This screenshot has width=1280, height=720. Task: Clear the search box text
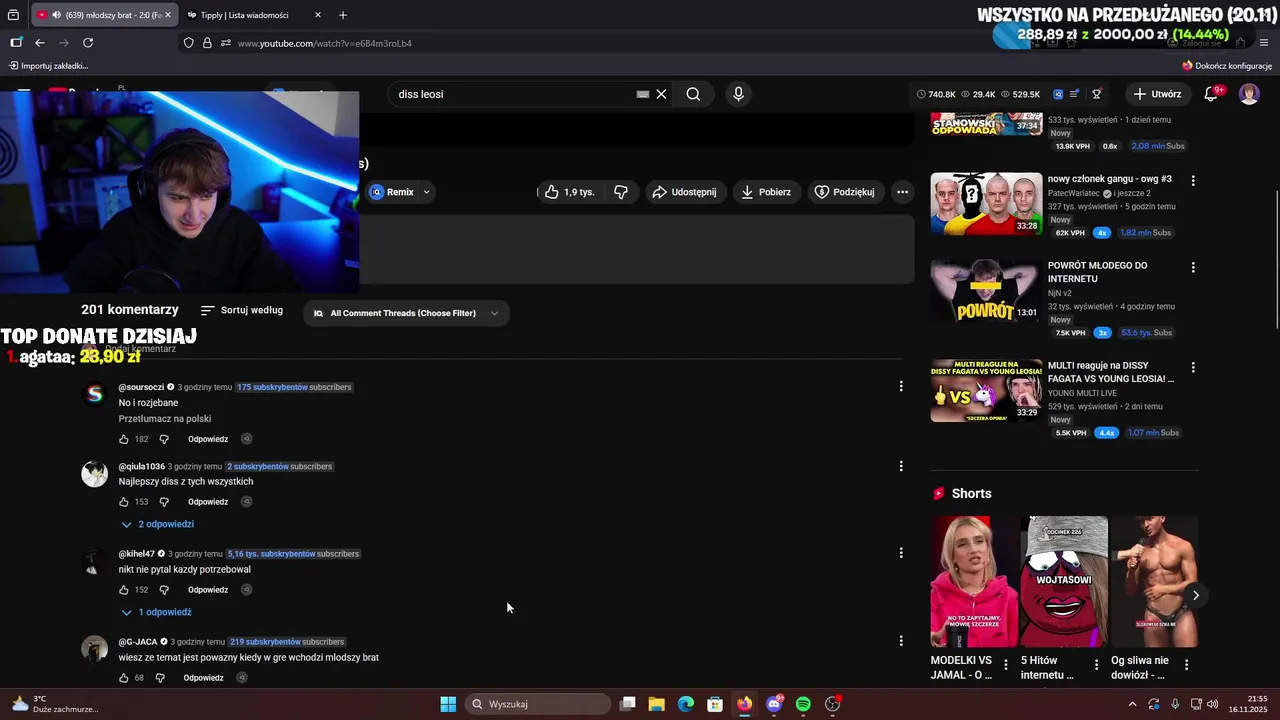pyautogui.click(x=661, y=94)
